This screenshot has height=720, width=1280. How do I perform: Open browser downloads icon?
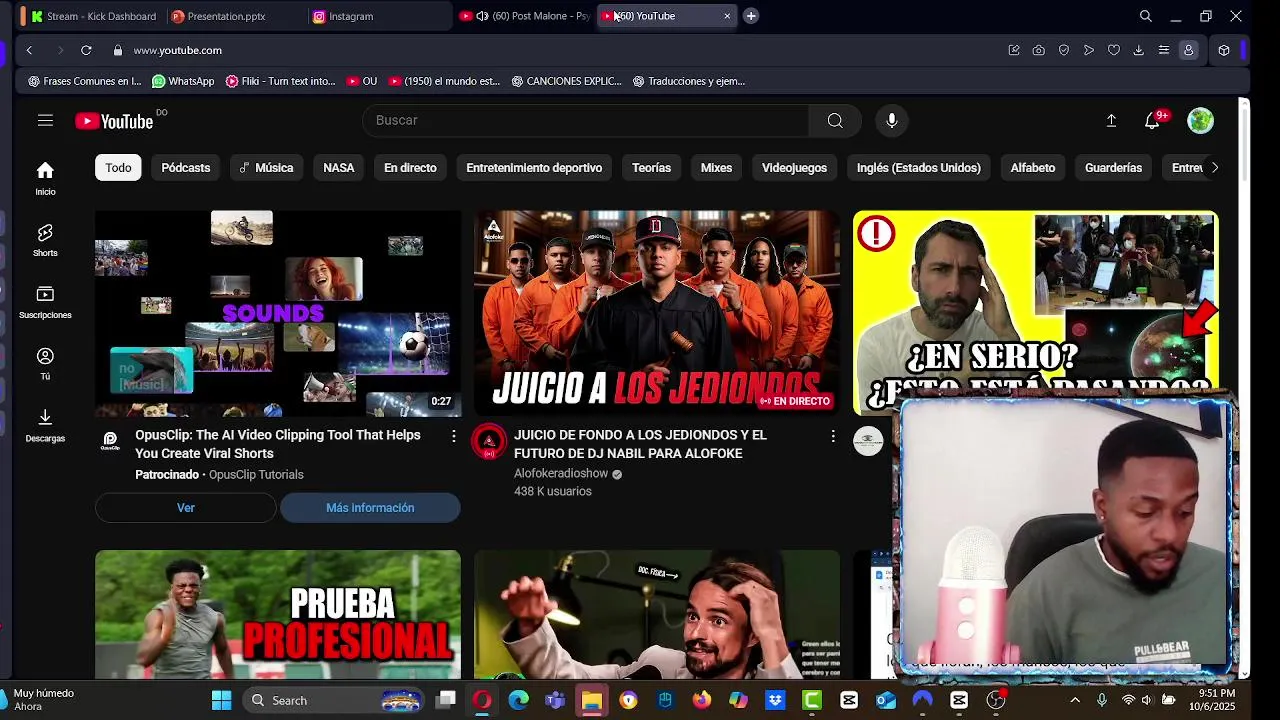tap(1138, 50)
